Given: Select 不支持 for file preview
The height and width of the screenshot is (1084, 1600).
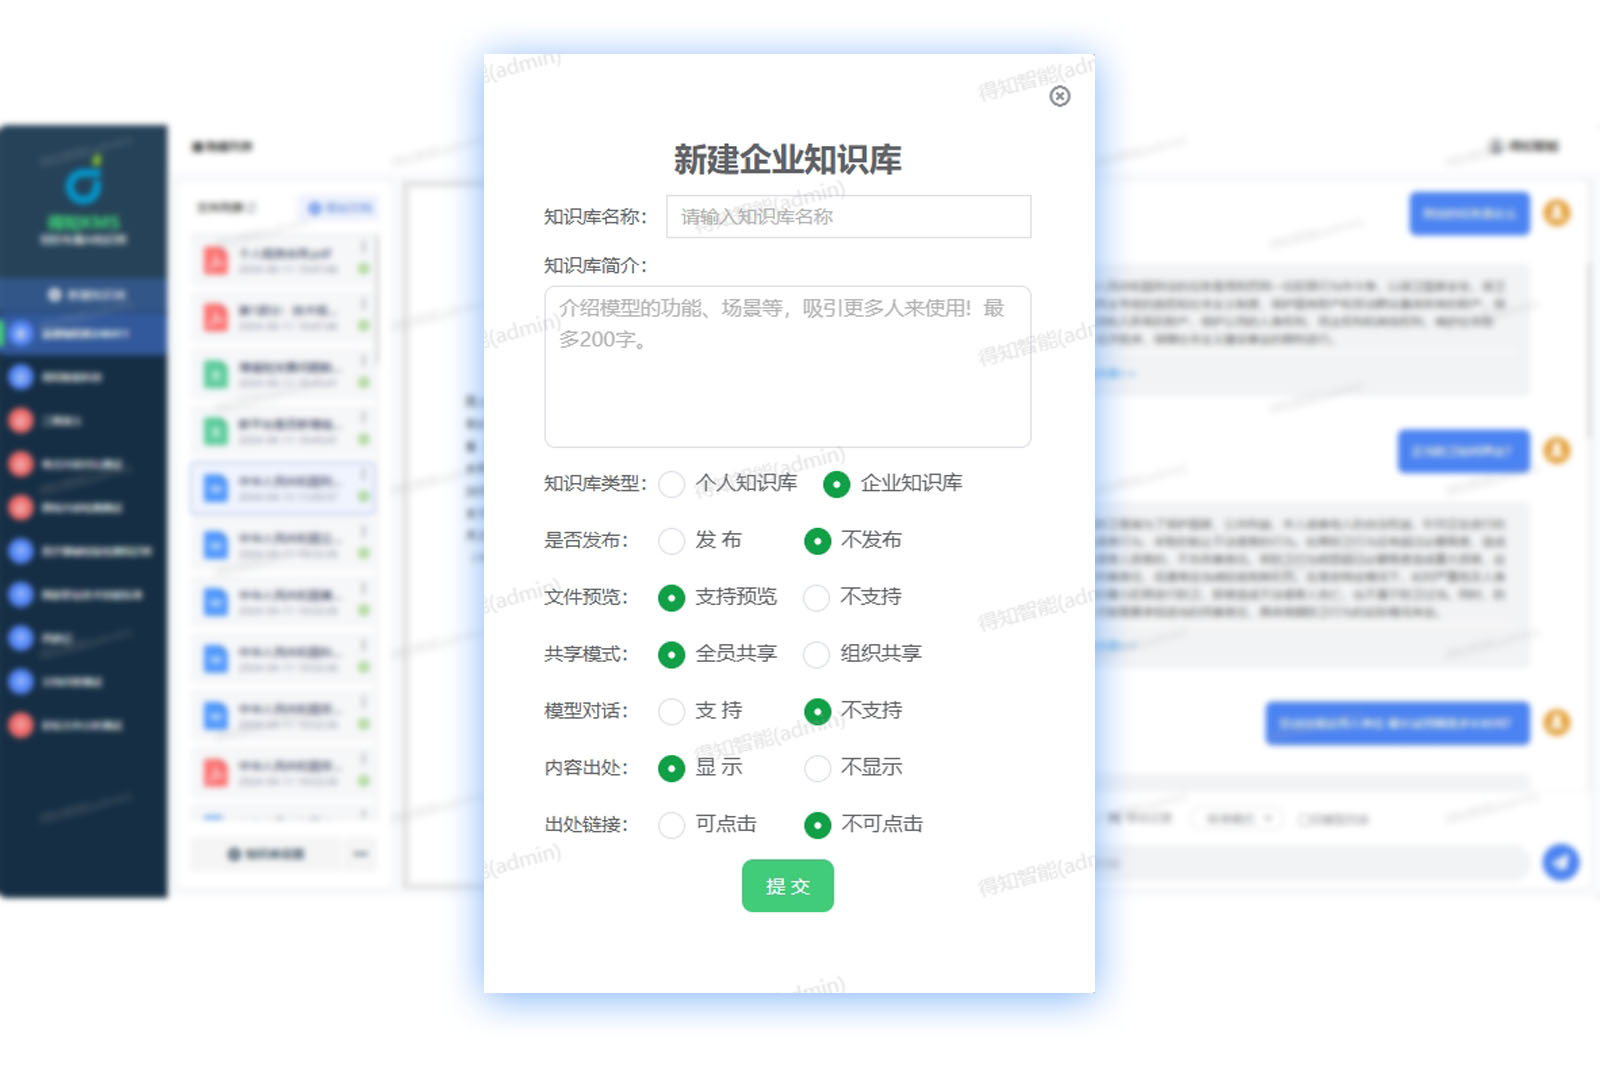Looking at the screenshot, I should tap(817, 598).
